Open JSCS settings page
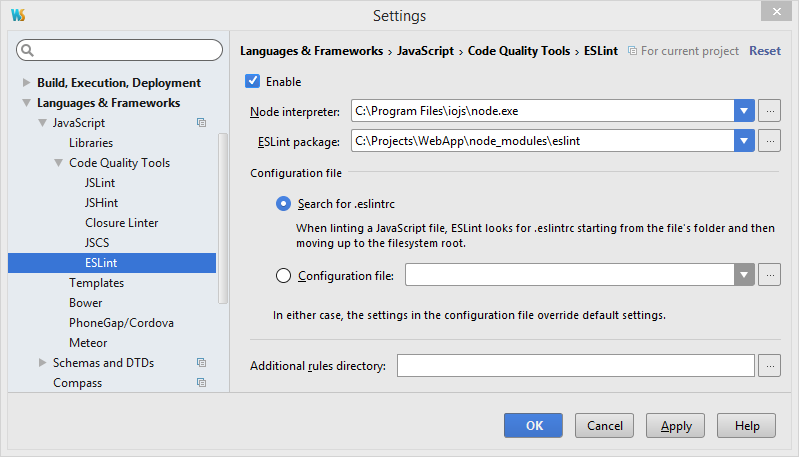 tap(97, 243)
